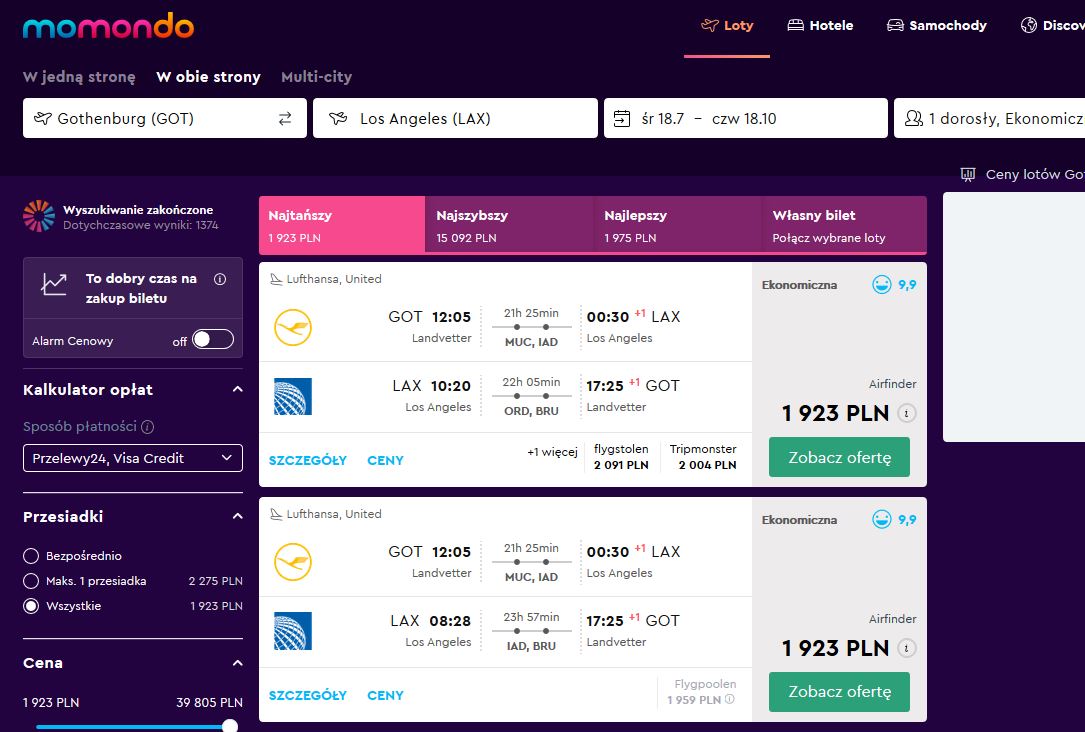Click Lufthansa logo on first result
Viewport: 1085px width, 732px height.
293,327
